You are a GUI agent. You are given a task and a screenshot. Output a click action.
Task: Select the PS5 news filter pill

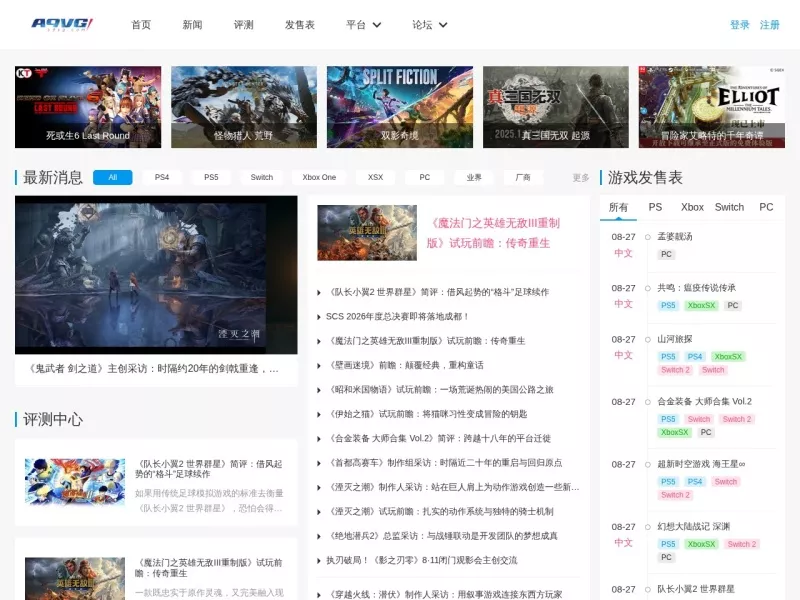[211, 177]
